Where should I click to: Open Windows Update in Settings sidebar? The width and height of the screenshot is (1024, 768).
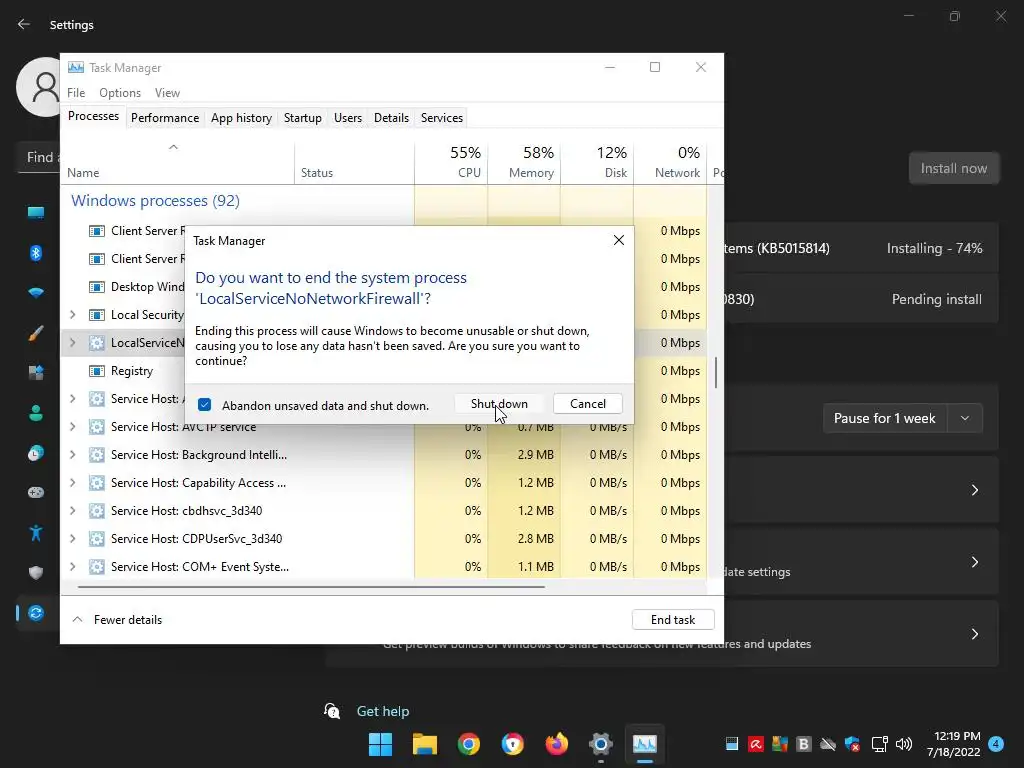[x=36, y=613]
